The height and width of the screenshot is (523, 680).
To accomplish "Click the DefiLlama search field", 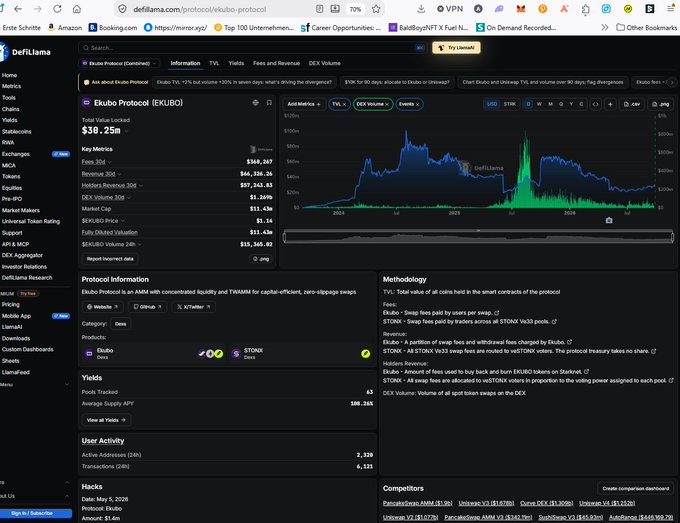I will pos(252,48).
